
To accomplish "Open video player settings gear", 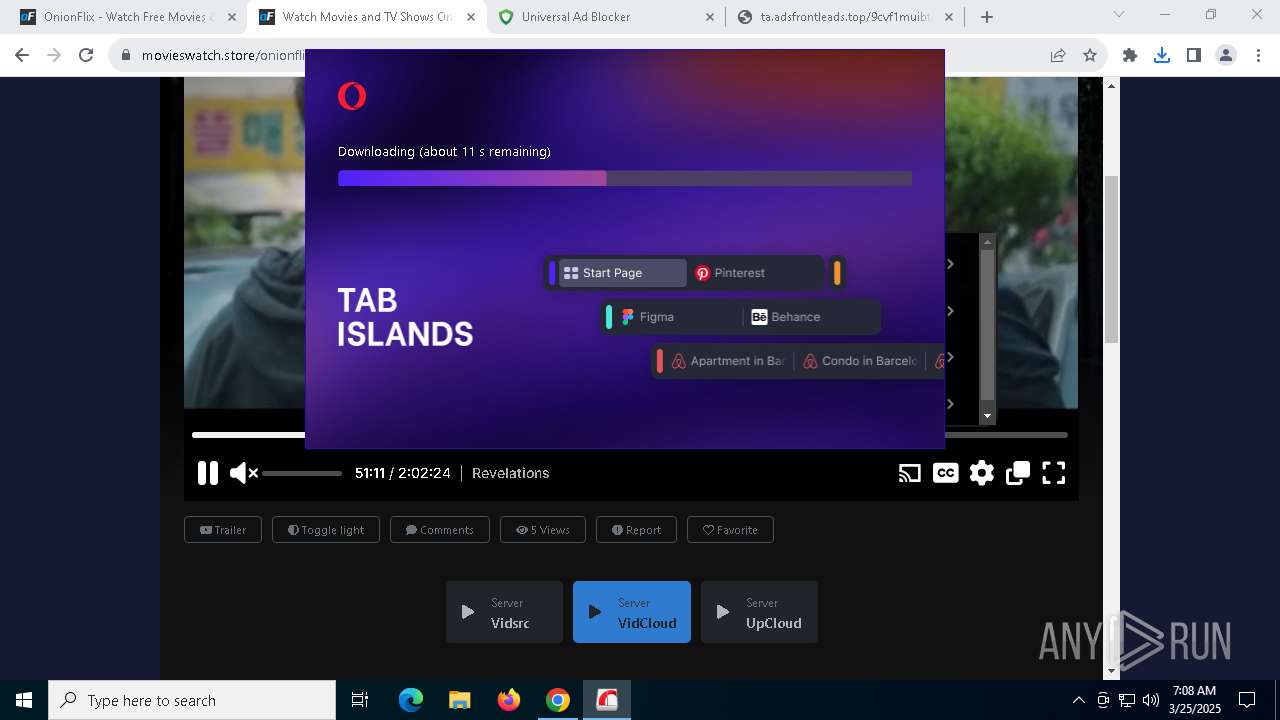I will point(982,473).
